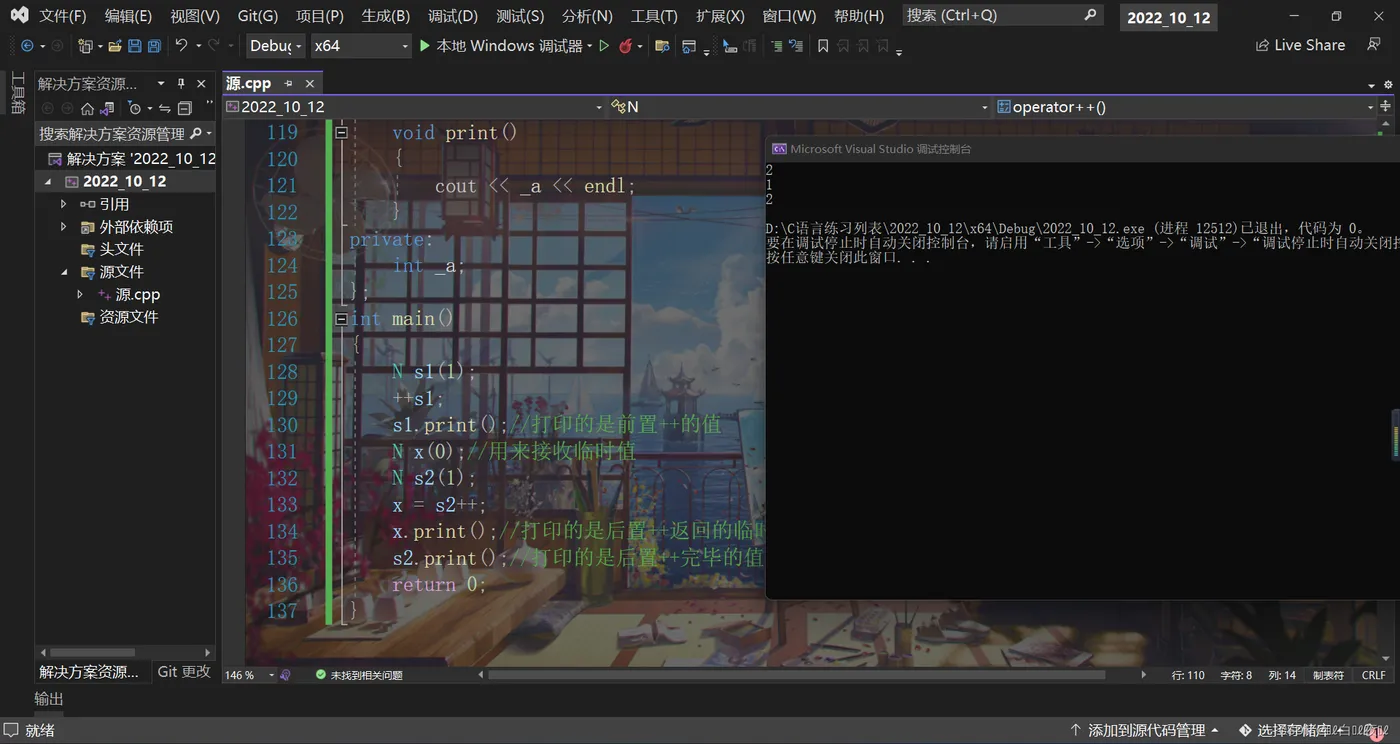Click the pending changes filter clock icon
Image resolution: width=1400 pixels, height=744 pixels.
[x=135, y=108]
